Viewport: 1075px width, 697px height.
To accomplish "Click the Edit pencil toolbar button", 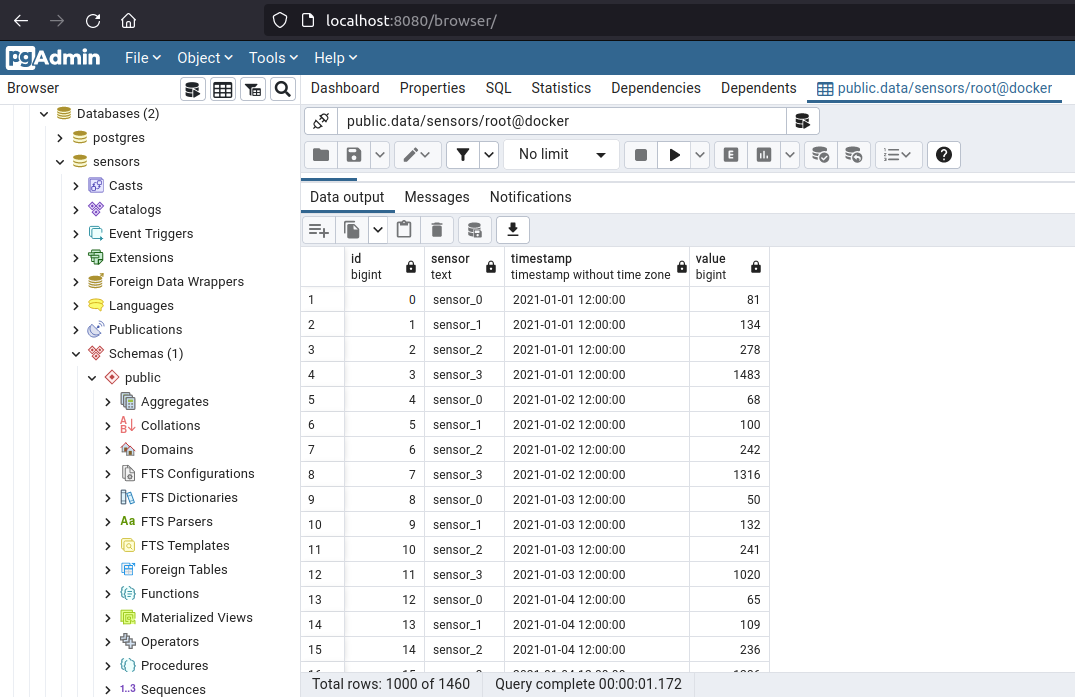I will tap(417, 155).
